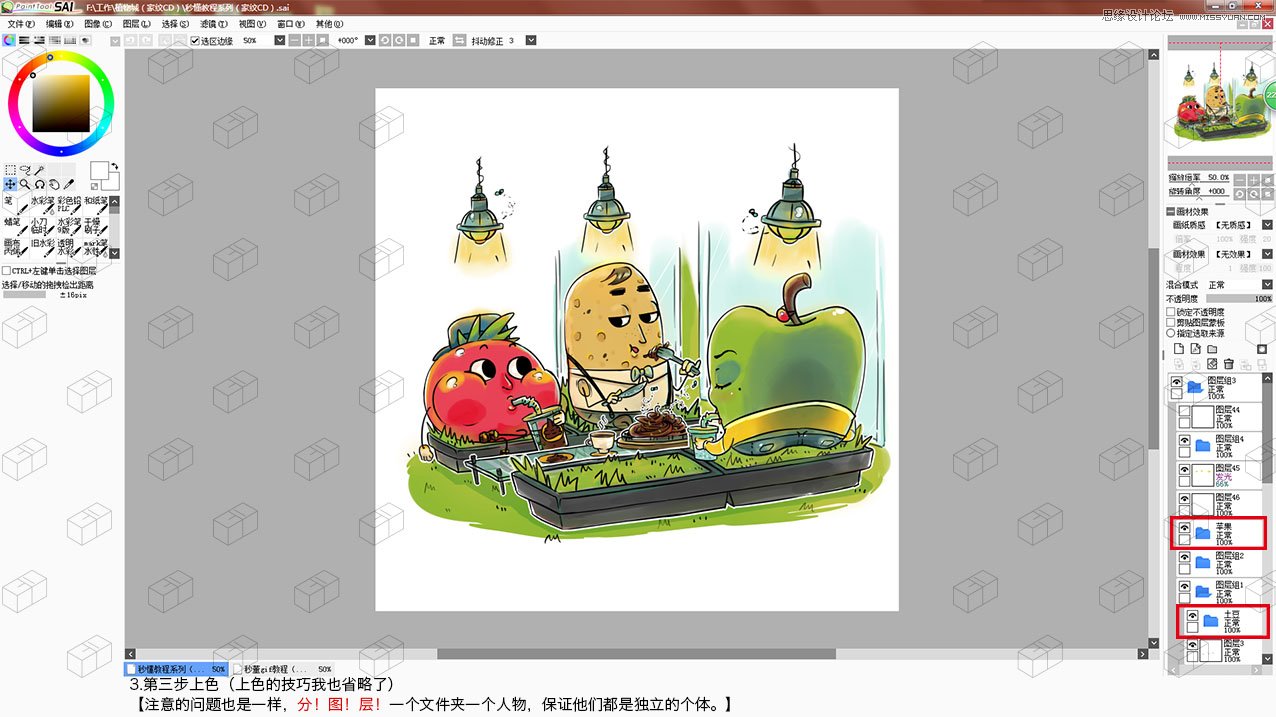Select the canvas rotate tool

40,184
